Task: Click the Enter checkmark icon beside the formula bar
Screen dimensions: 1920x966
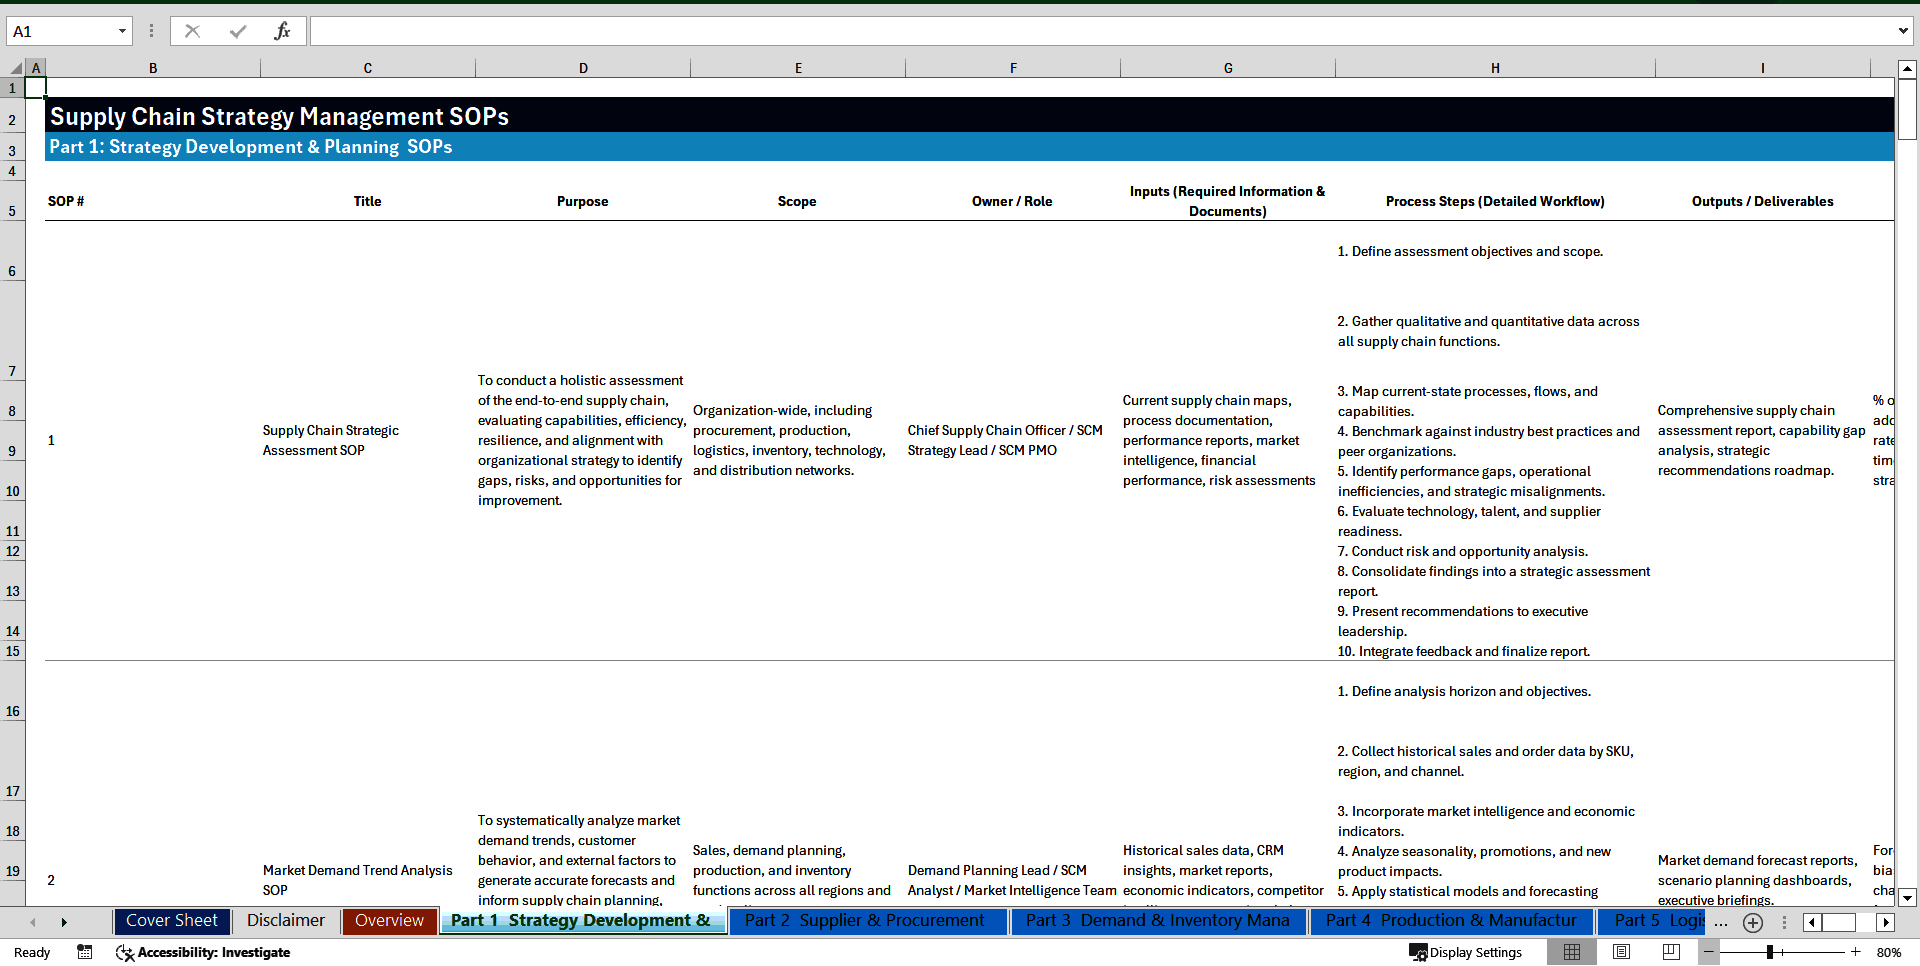Action: pos(237,30)
